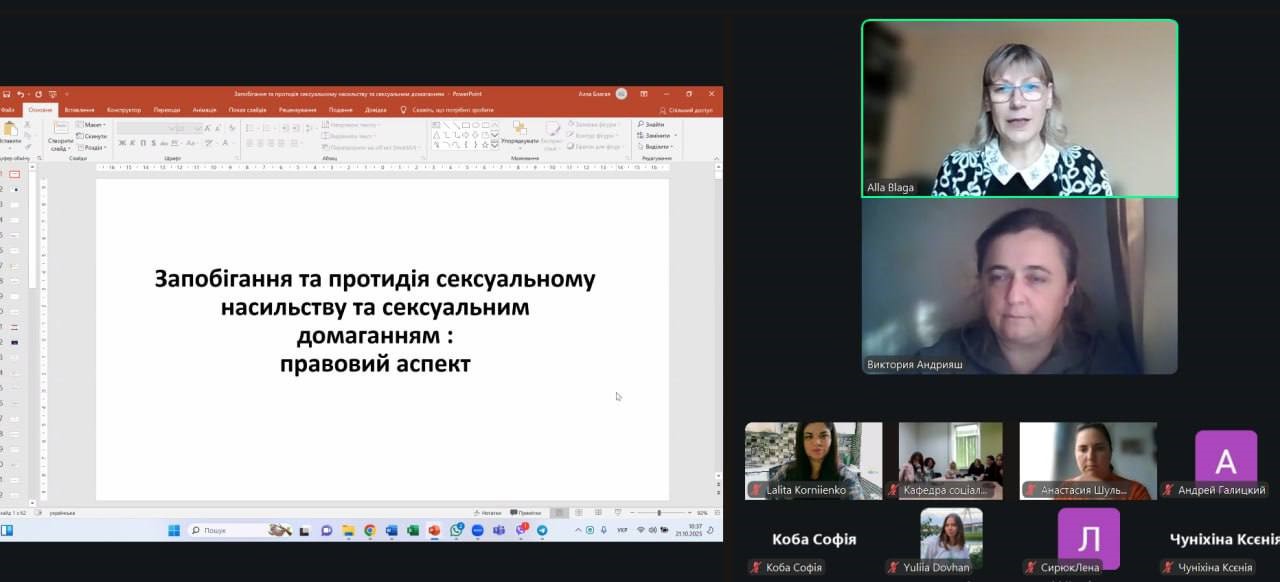Click the Undo arrow in the title bar
Viewport: 1280px width, 582px height.
pos(21,94)
